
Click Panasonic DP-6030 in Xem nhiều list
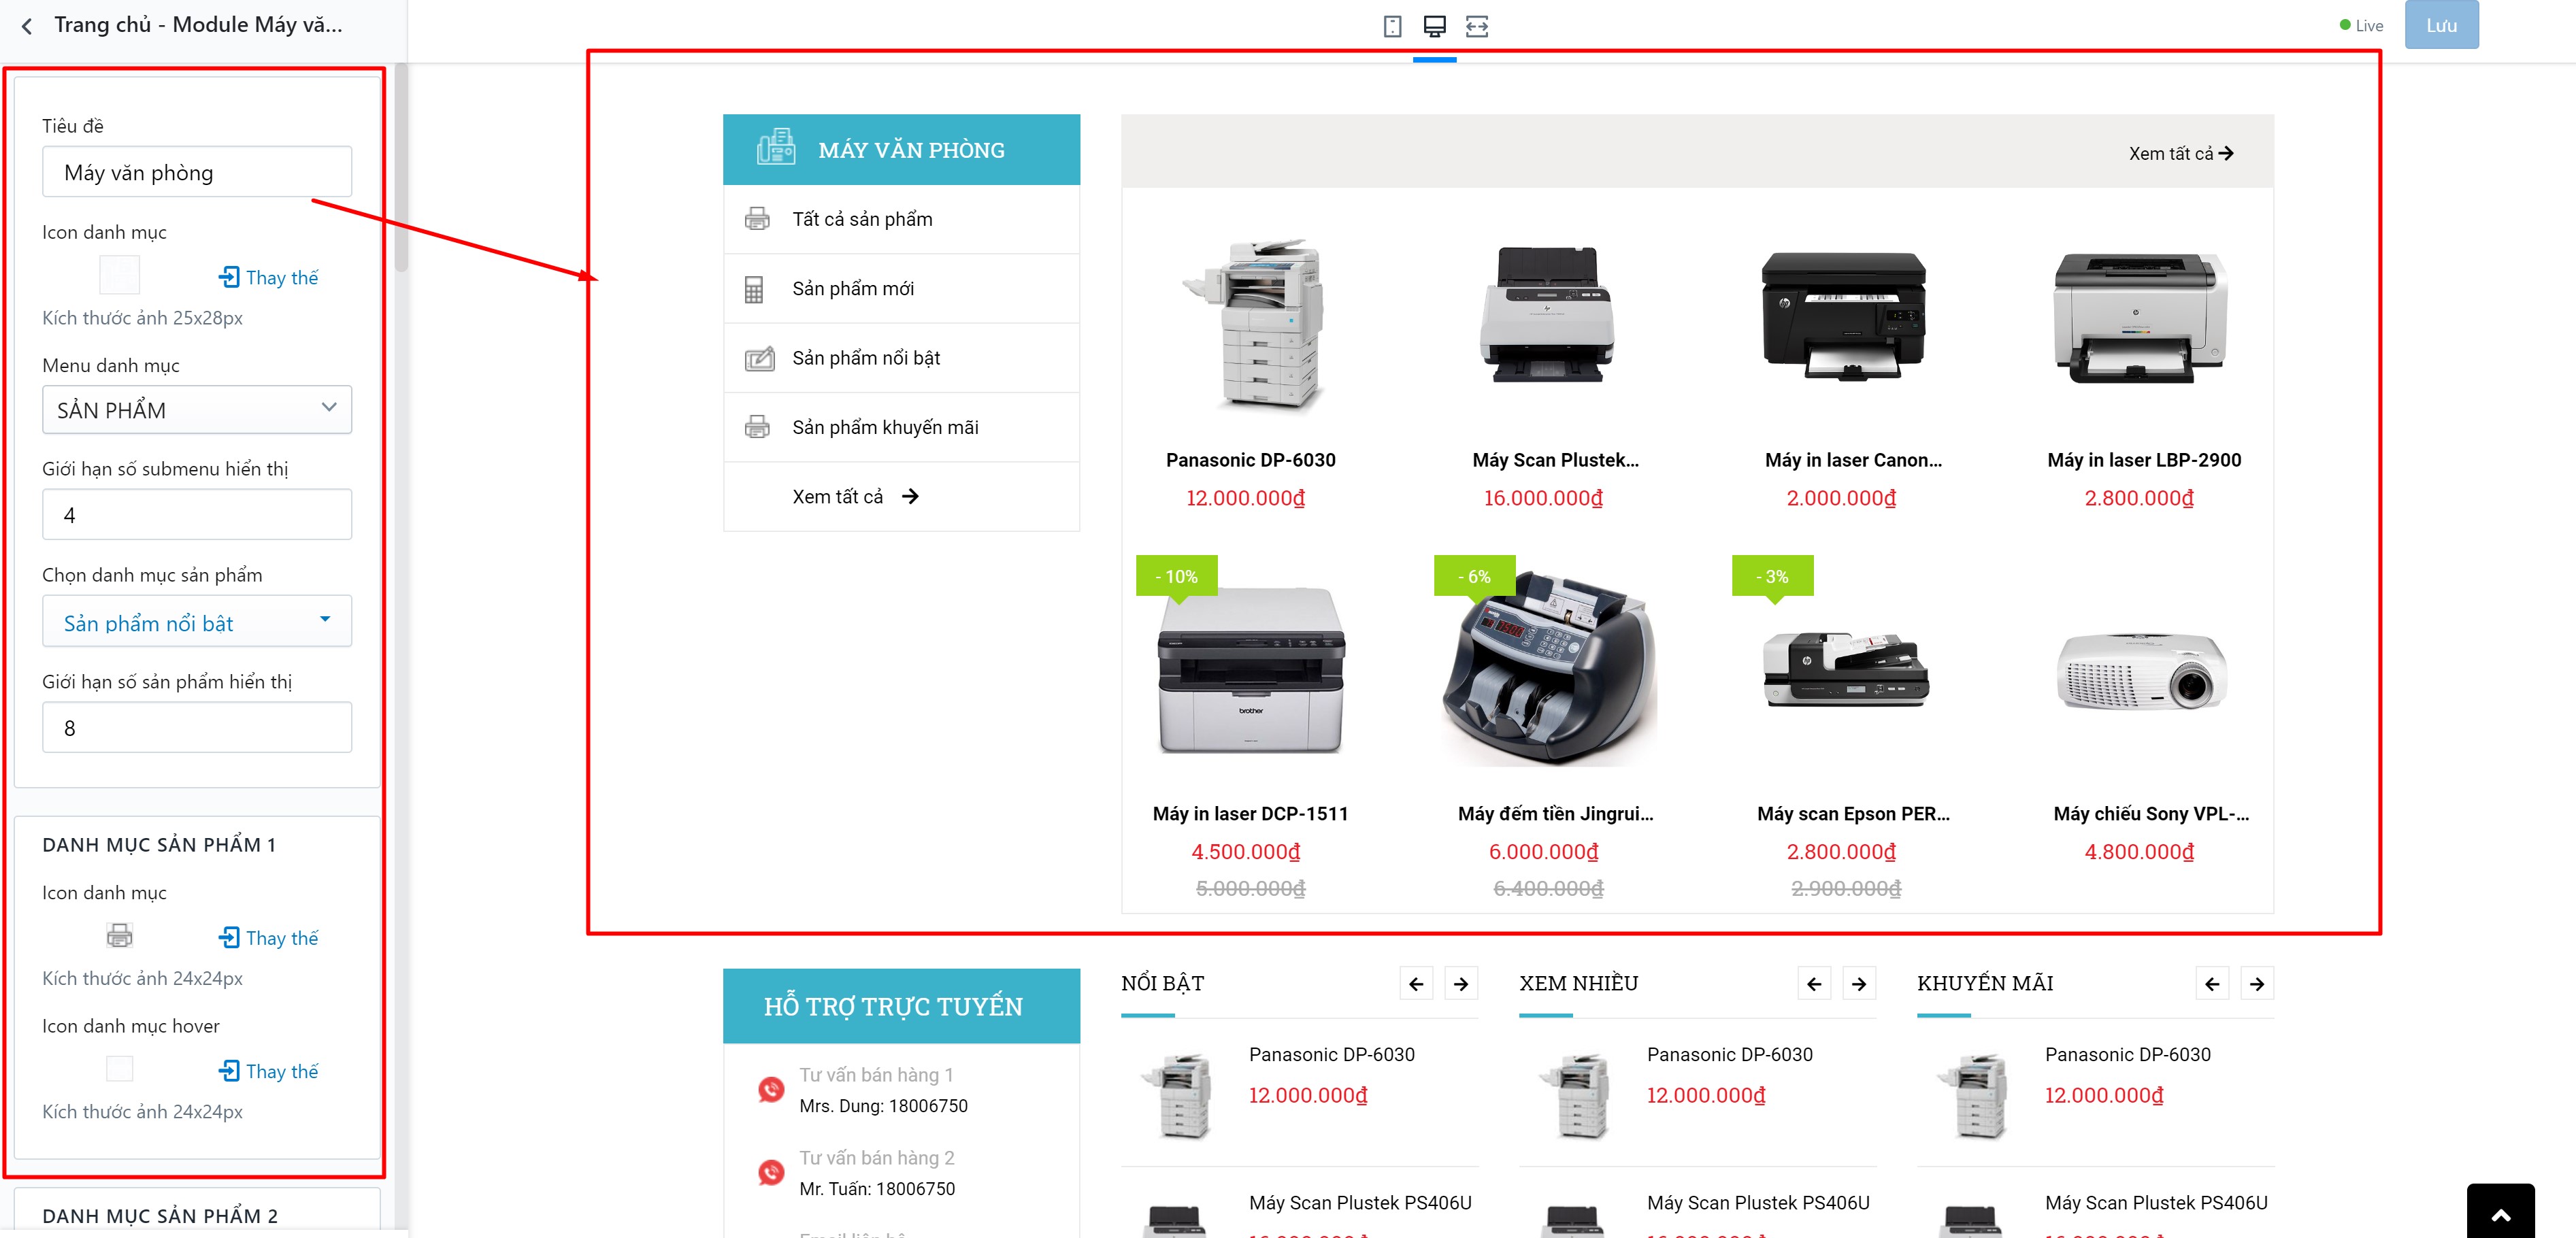[1729, 1055]
